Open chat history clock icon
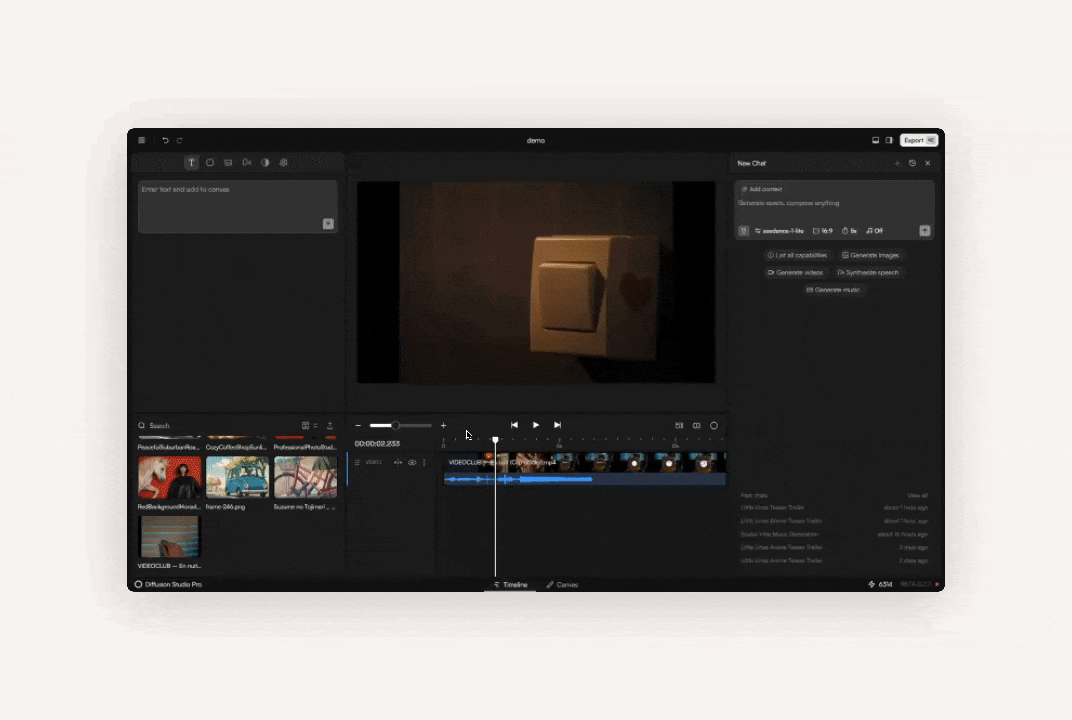 pyautogui.click(x=912, y=163)
